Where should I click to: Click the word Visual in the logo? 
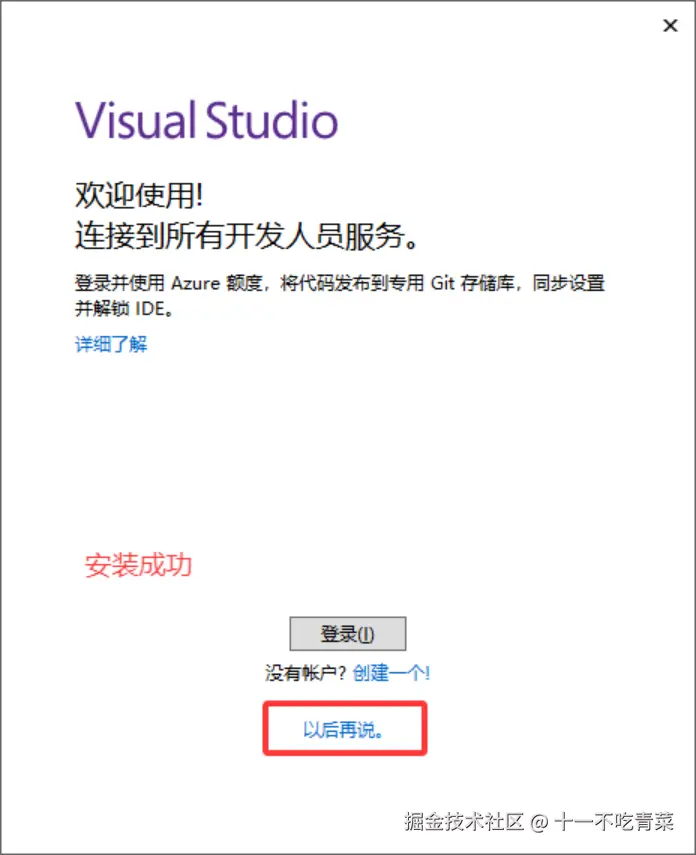[136, 119]
